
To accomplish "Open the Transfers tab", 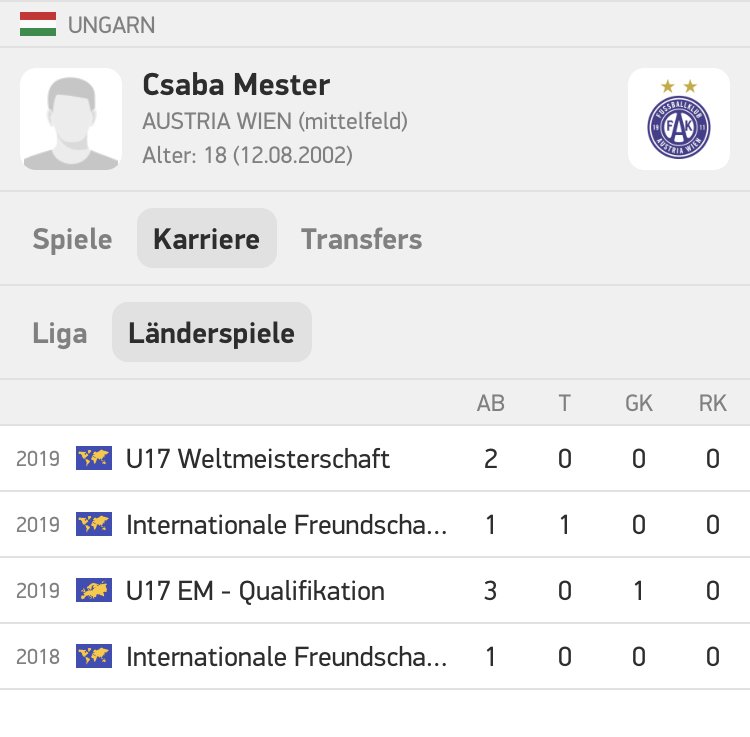I will [362, 238].
